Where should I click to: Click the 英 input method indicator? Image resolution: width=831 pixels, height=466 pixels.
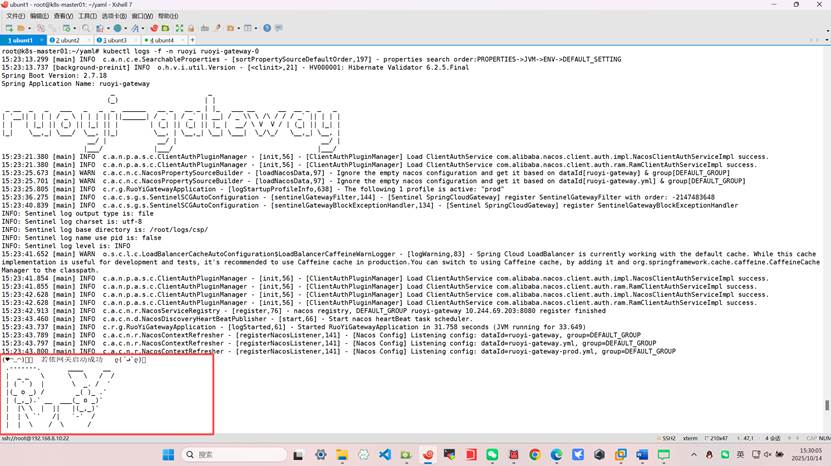tap(740, 454)
